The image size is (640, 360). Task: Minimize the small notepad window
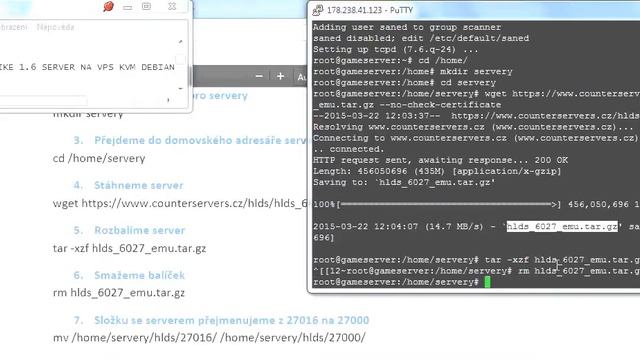128,7
